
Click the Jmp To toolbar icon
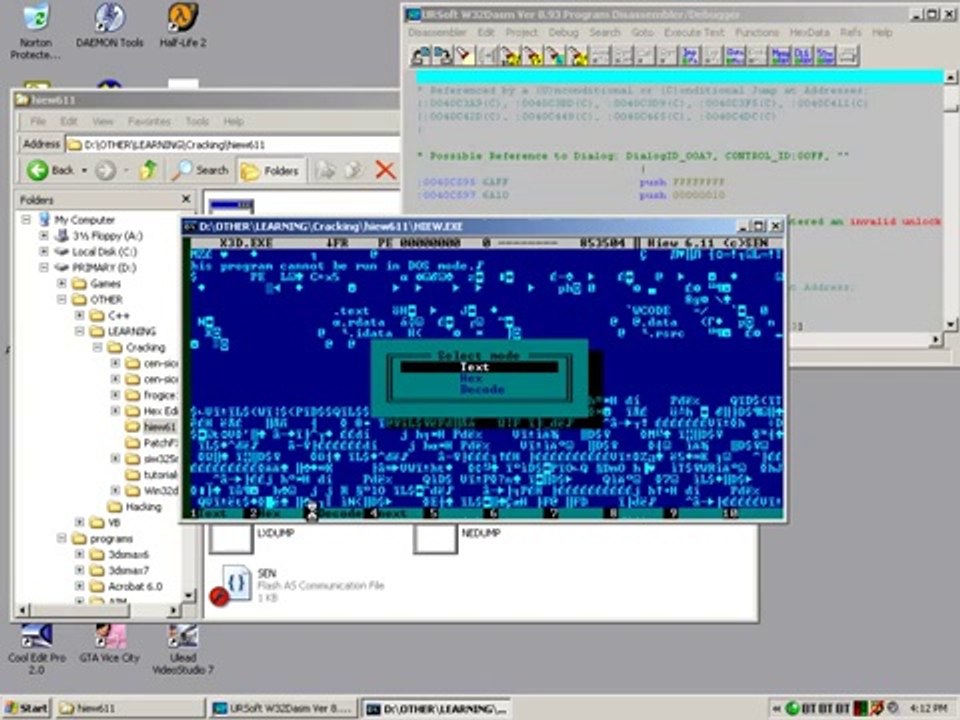691,55
